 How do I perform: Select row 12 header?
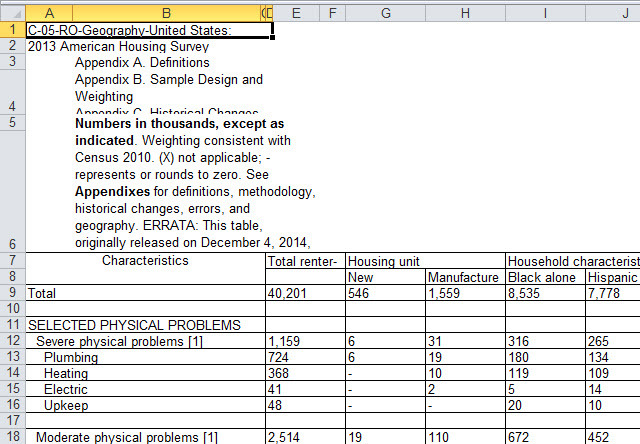coord(13,340)
